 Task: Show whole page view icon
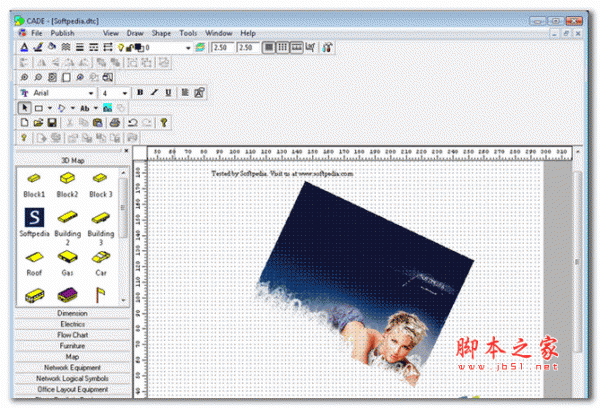point(66,78)
